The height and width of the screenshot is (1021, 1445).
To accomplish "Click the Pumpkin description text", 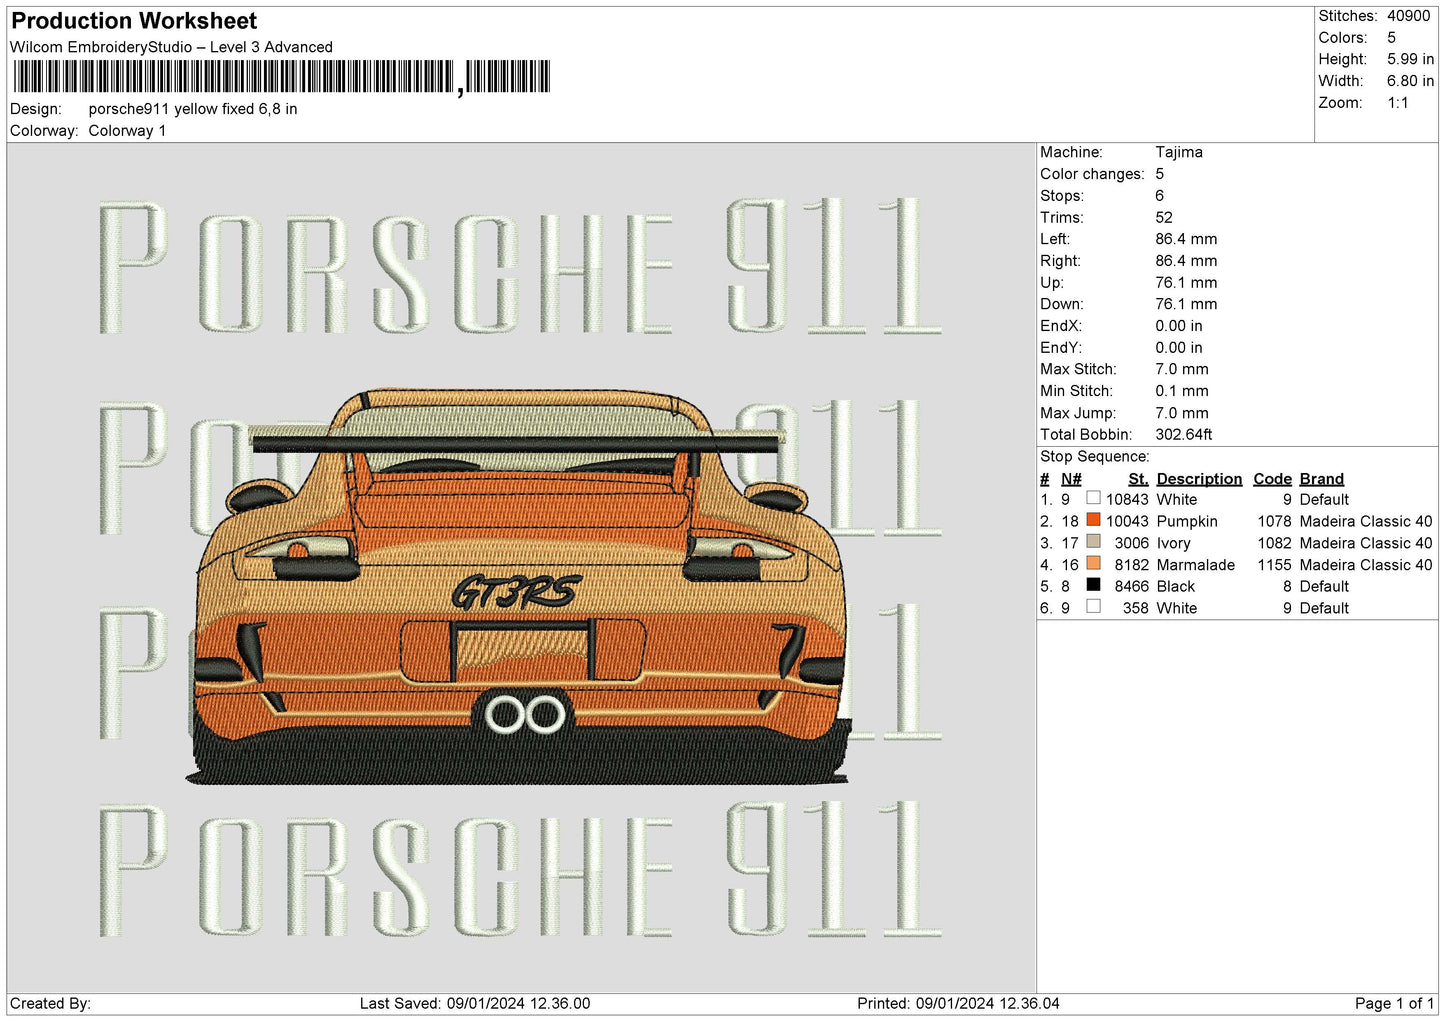I will point(1187,521).
